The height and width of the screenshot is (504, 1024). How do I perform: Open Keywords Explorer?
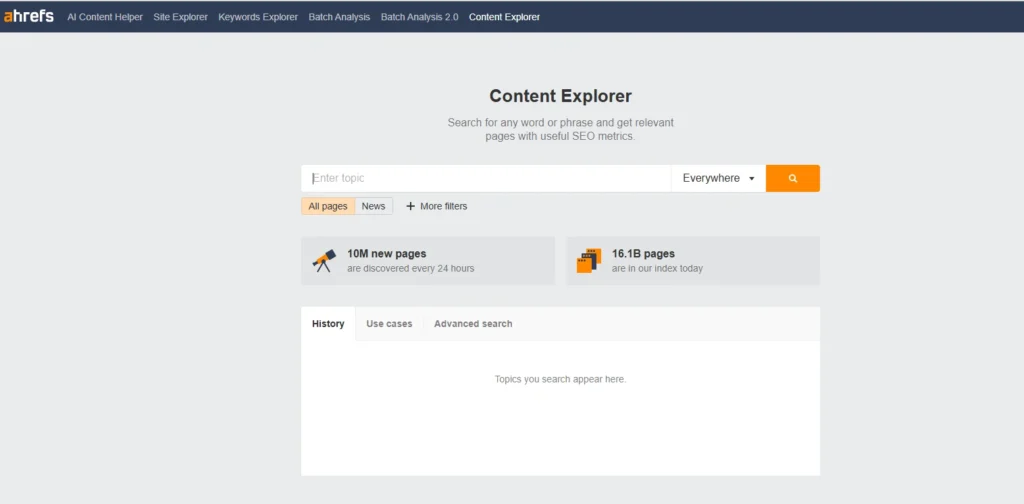point(258,17)
